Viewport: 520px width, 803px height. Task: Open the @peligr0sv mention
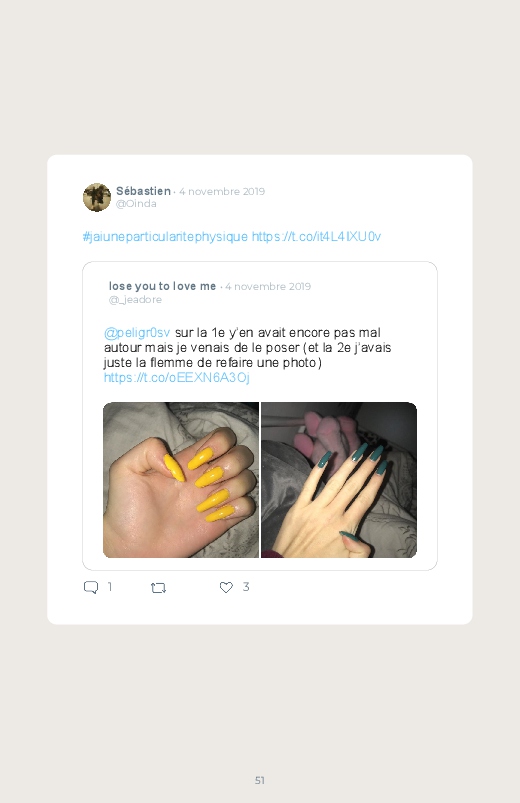[x=137, y=333]
